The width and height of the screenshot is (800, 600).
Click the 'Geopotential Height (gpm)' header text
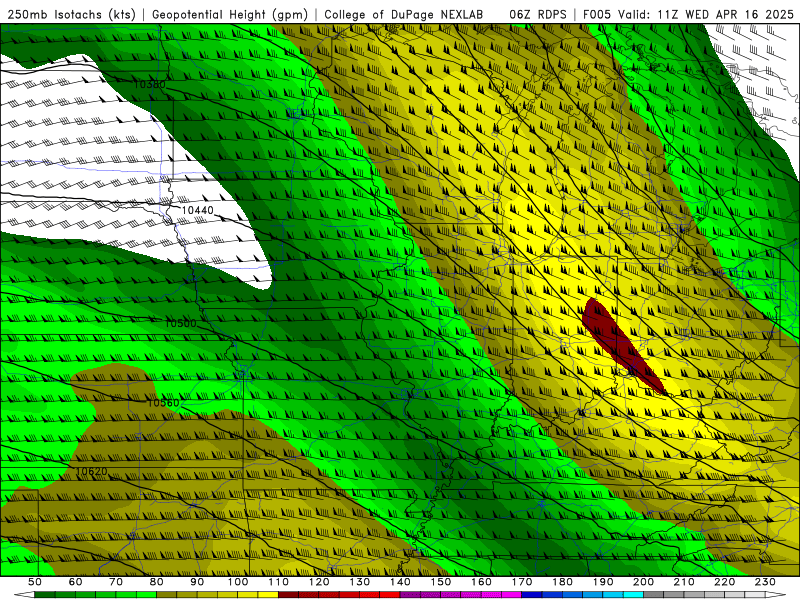tap(230, 14)
